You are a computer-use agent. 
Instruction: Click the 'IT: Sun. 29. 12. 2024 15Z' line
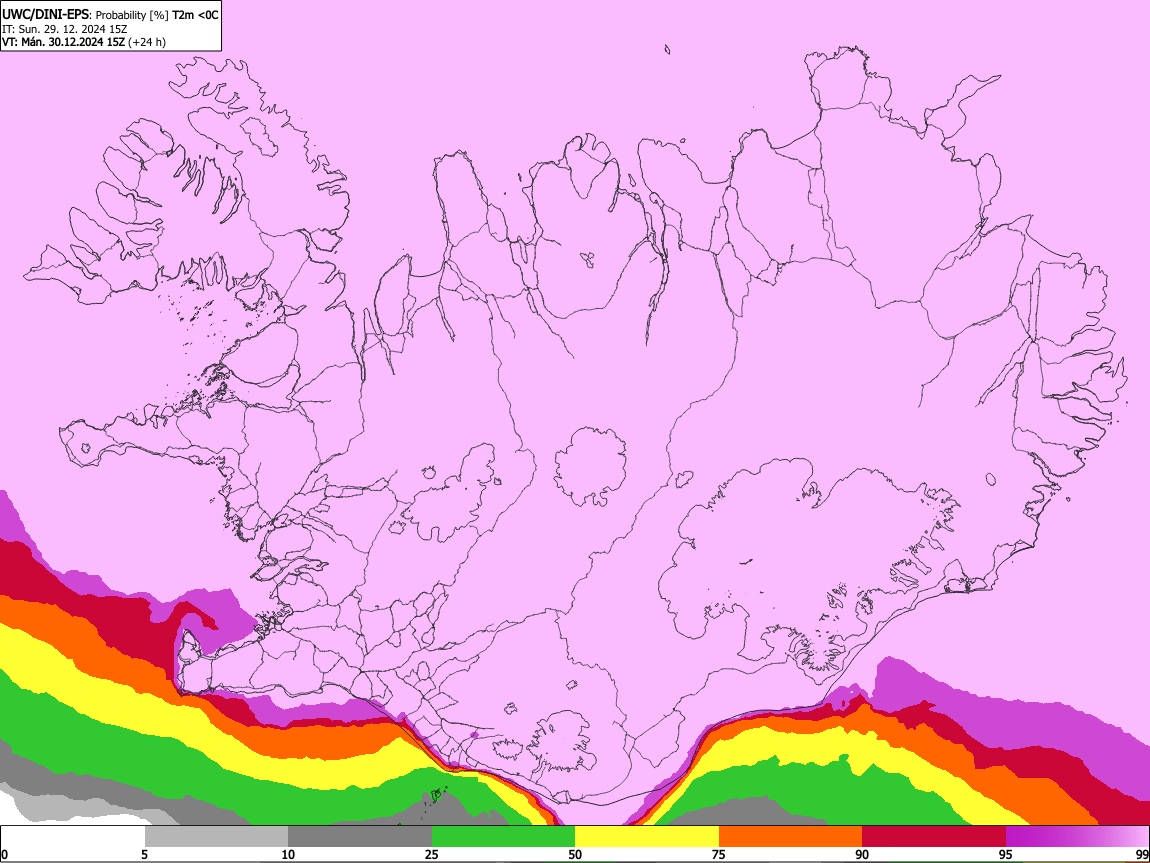(x=65, y=29)
